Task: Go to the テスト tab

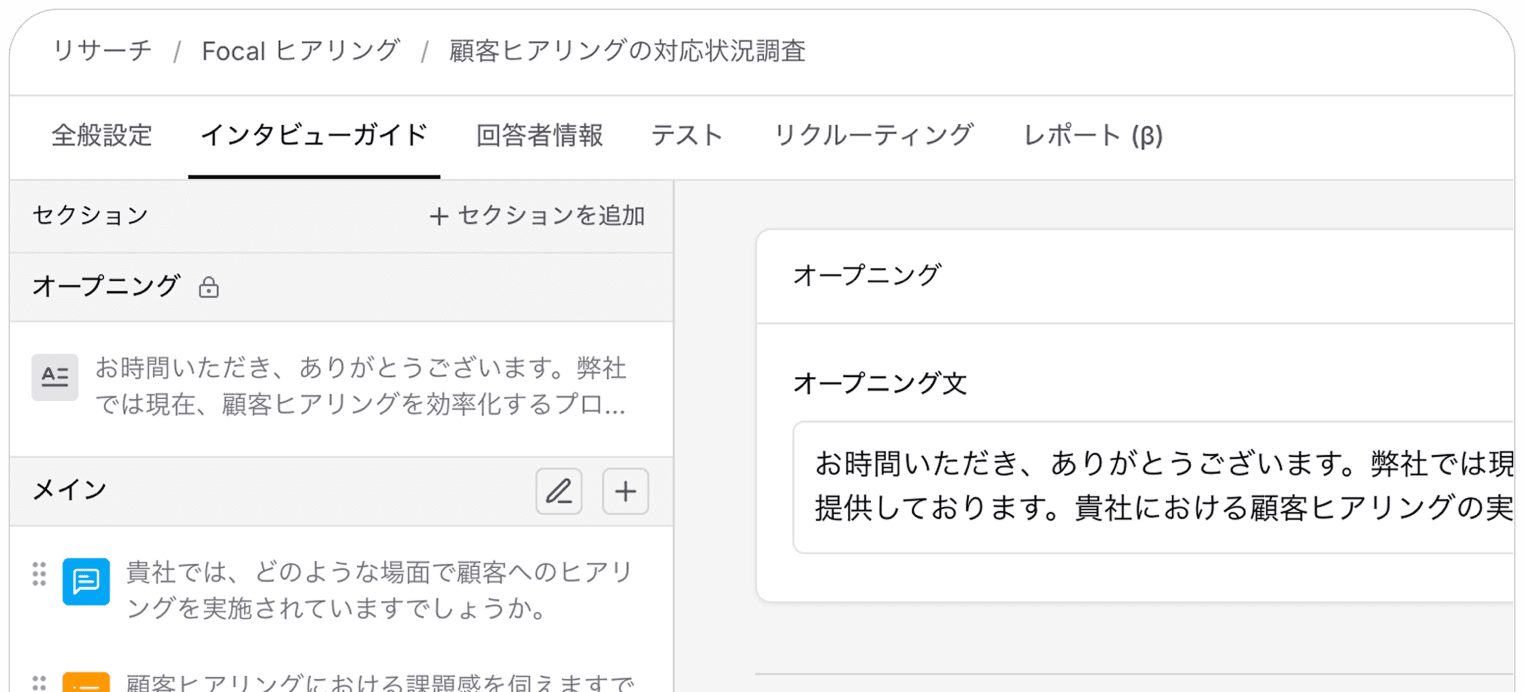Action: tap(687, 135)
